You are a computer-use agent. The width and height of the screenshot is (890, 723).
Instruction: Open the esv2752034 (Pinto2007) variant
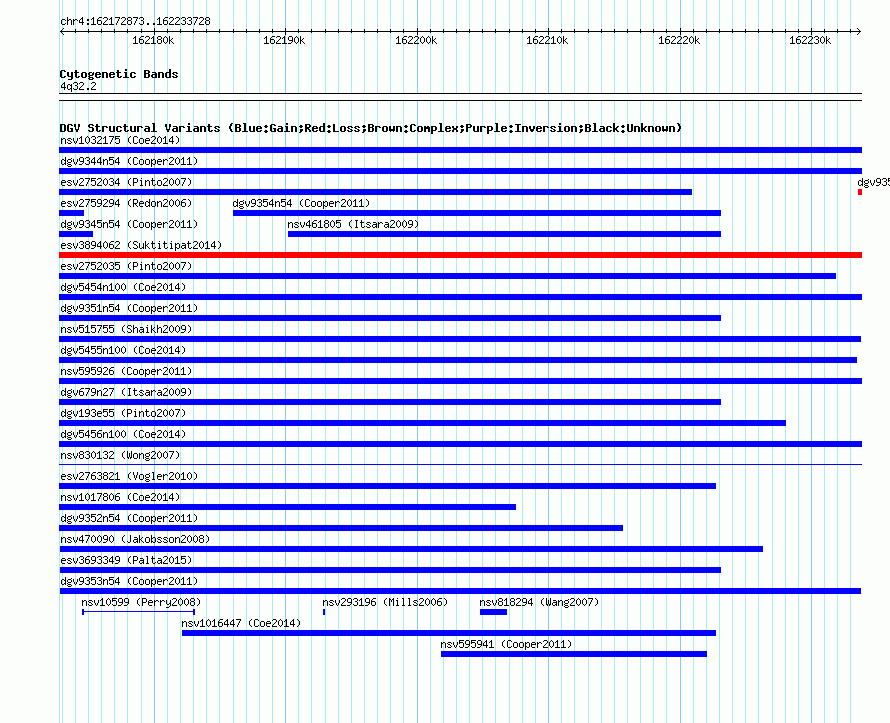[x=126, y=182]
